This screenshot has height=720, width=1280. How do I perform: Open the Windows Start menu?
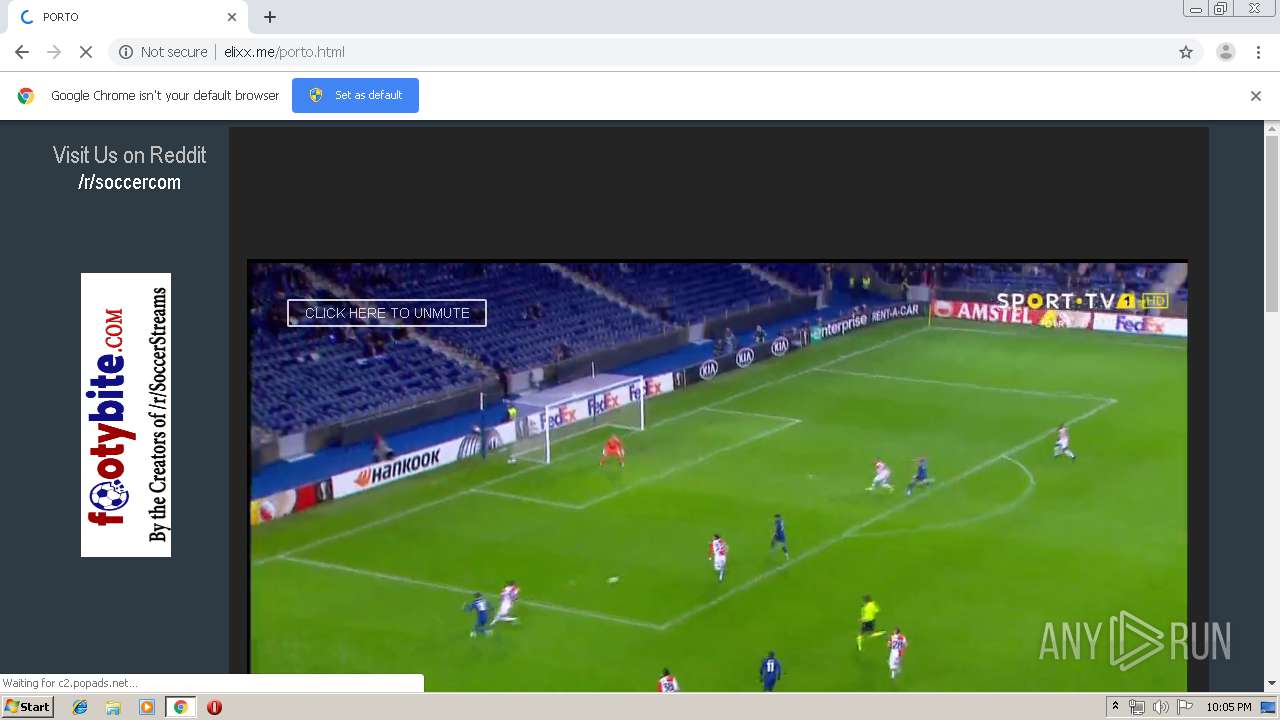click(28, 707)
